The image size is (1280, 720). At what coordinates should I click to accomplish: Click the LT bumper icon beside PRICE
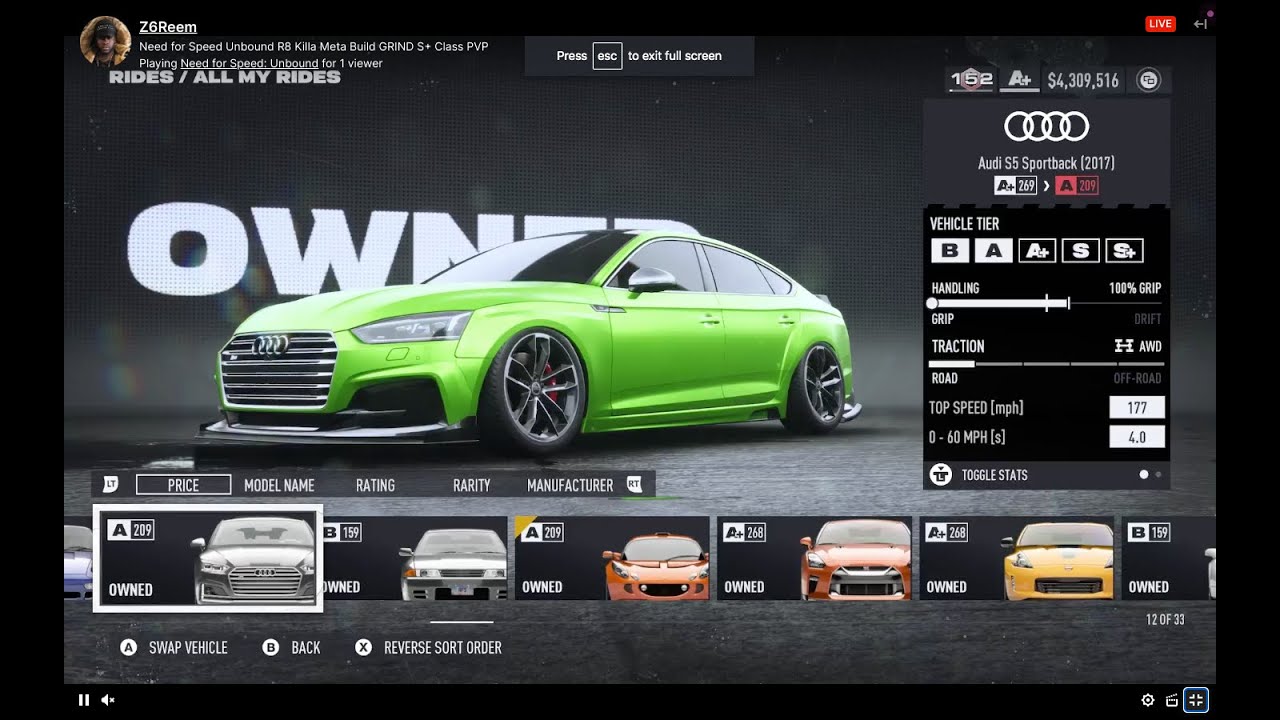111,484
